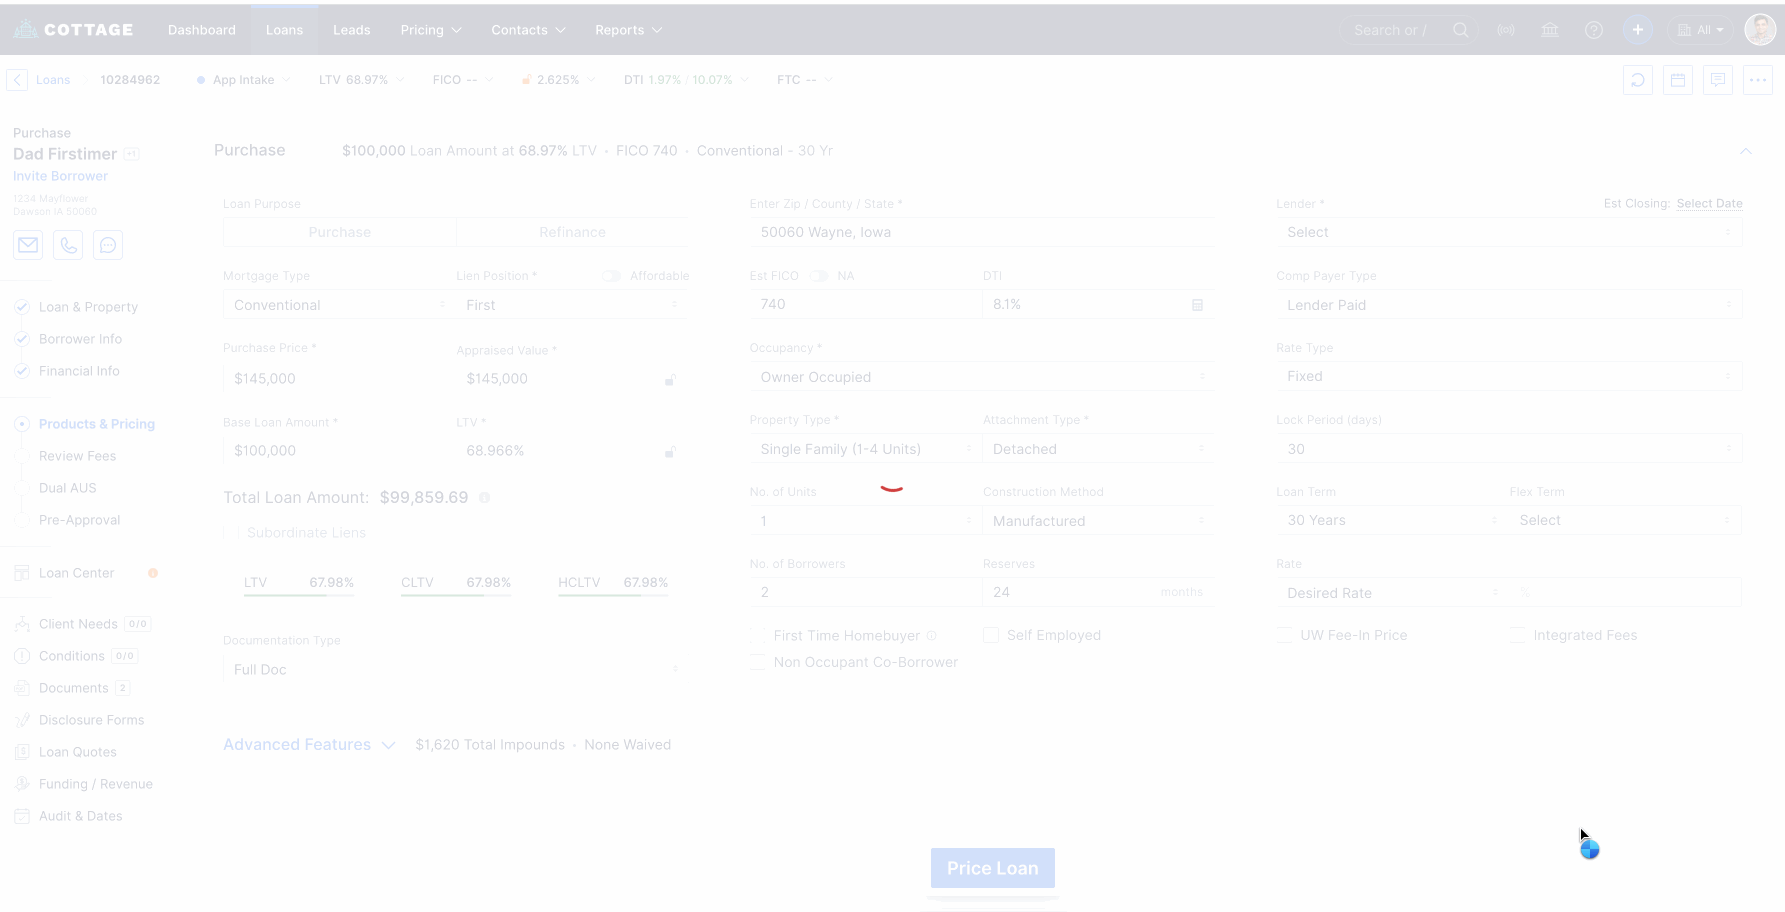Screen dimensions: 1785x912
Task: Click the add borrower icon beside Dad Firstimer
Action: [x=131, y=154]
